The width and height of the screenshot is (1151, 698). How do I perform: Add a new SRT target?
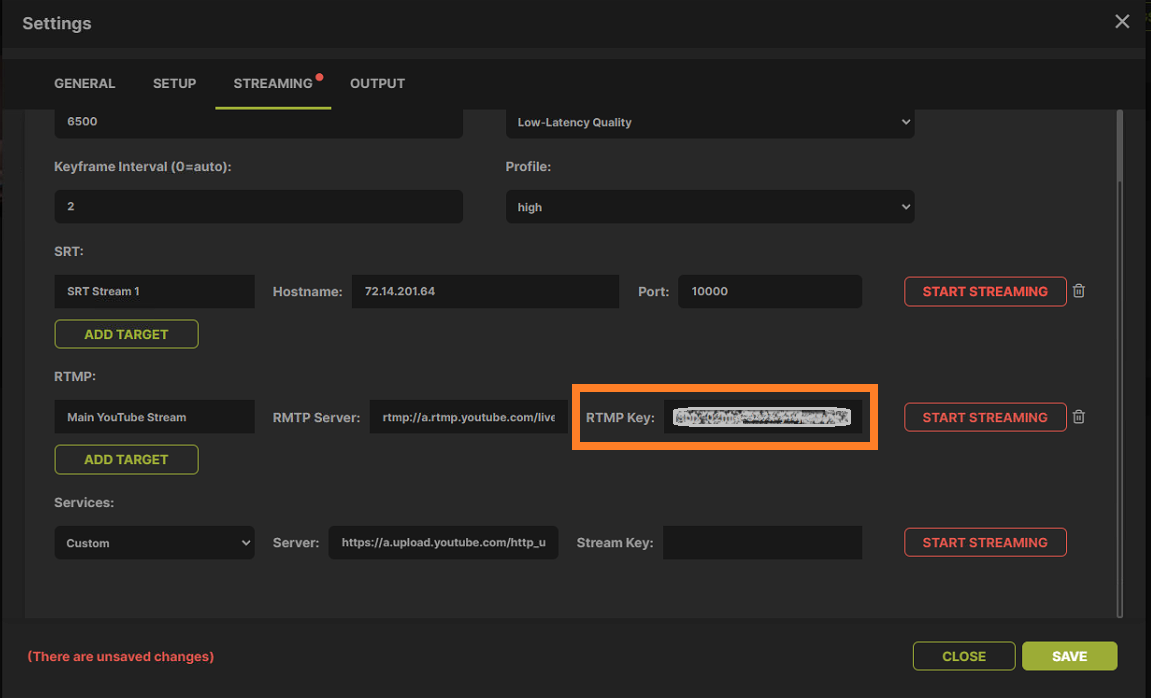click(x=126, y=333)
